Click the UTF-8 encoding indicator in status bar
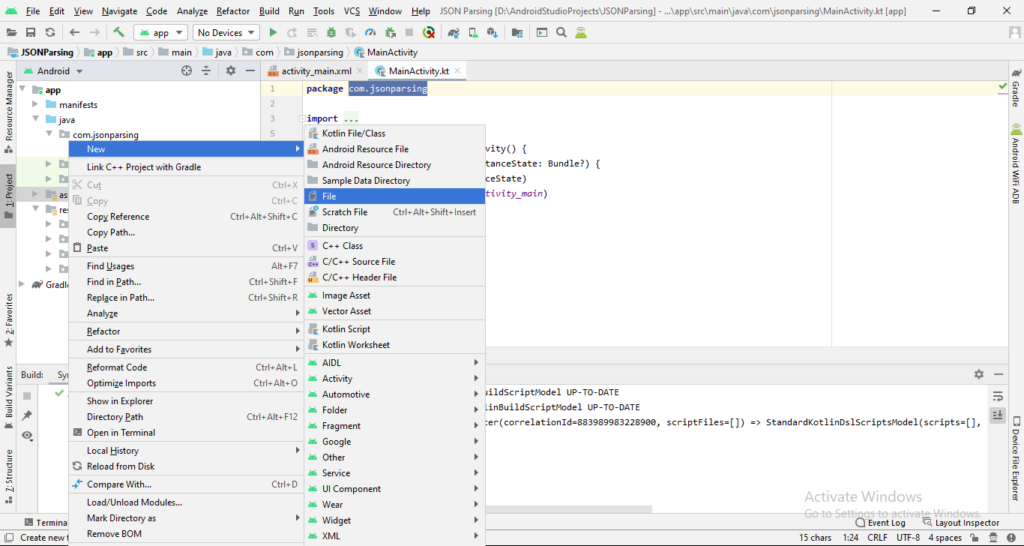Viewport: 1024px width, 546px height. (907, 537)
